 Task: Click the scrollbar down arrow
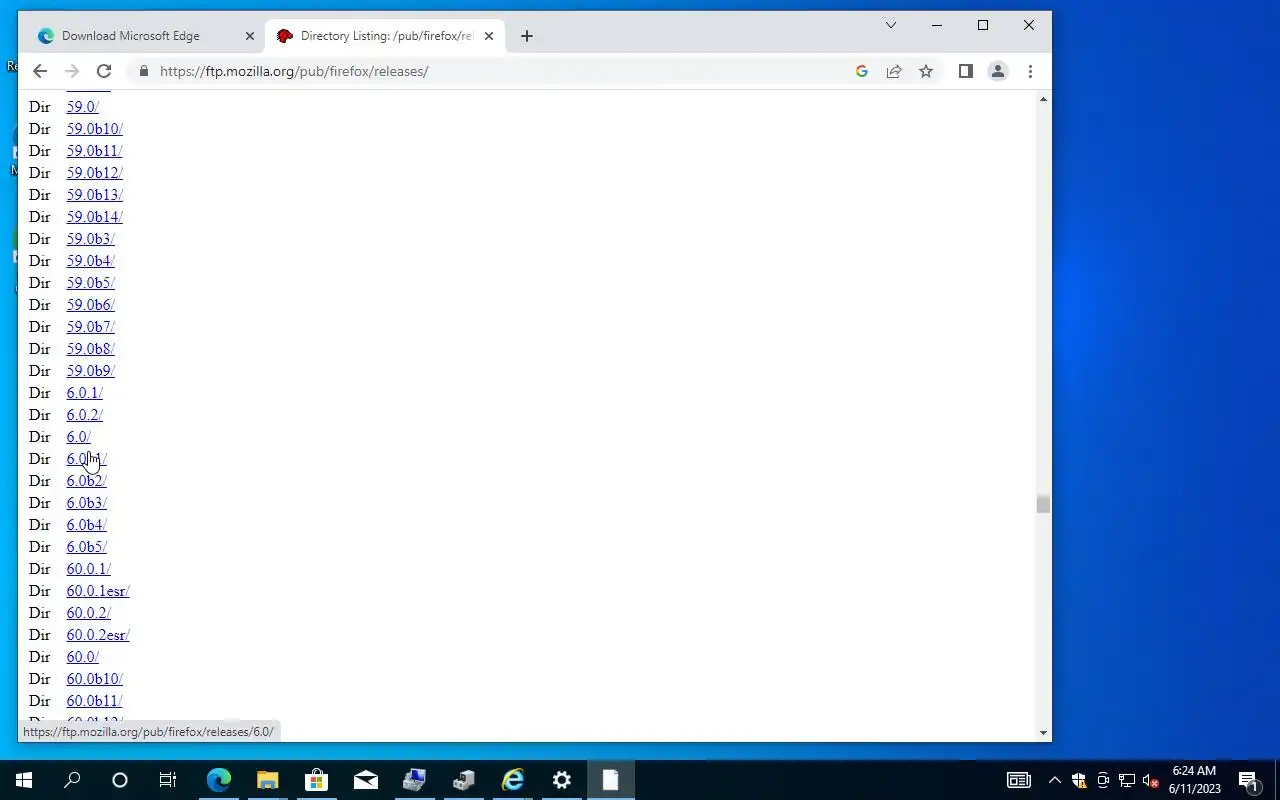coord(1043,733)
